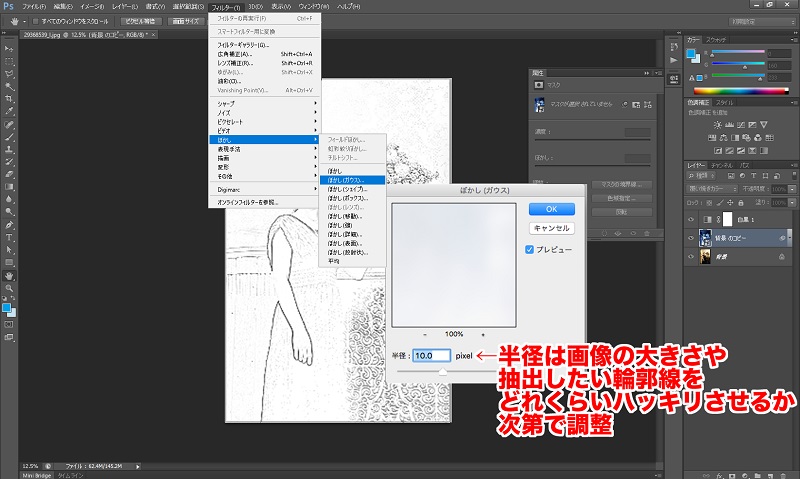Select the Horizontal Type tool

pos(9,237)
